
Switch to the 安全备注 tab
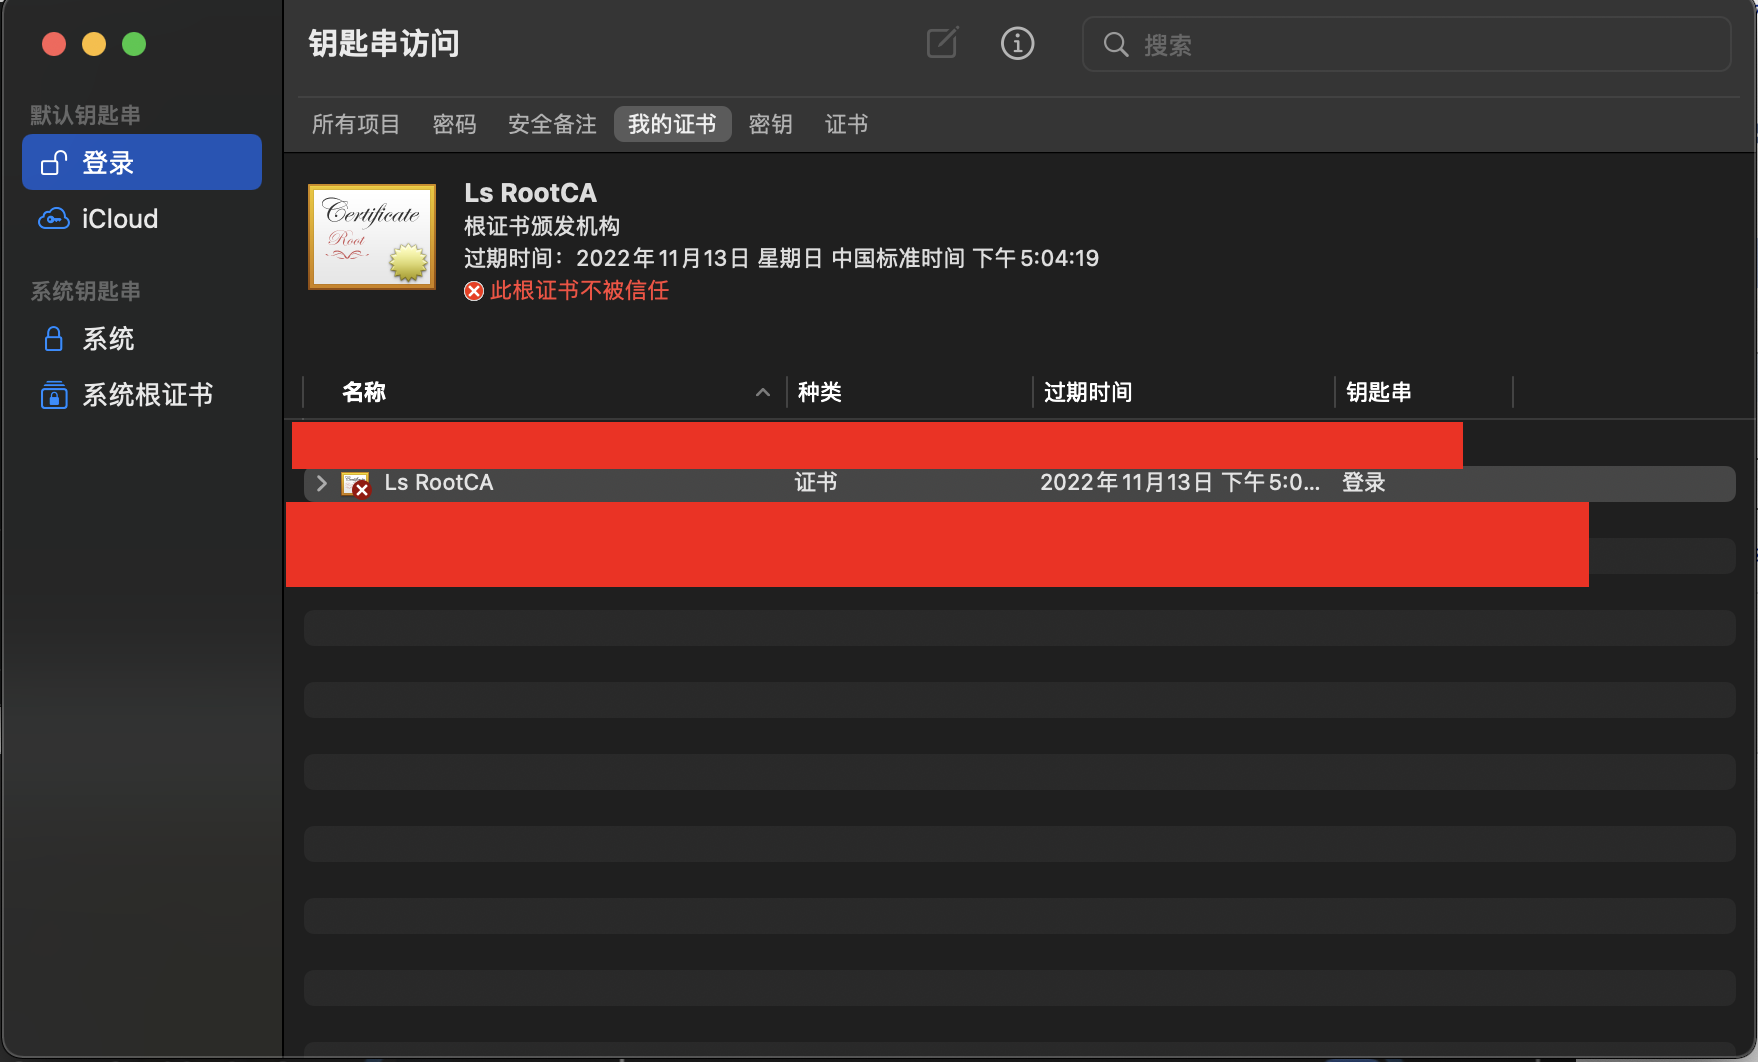coord(552,124)
